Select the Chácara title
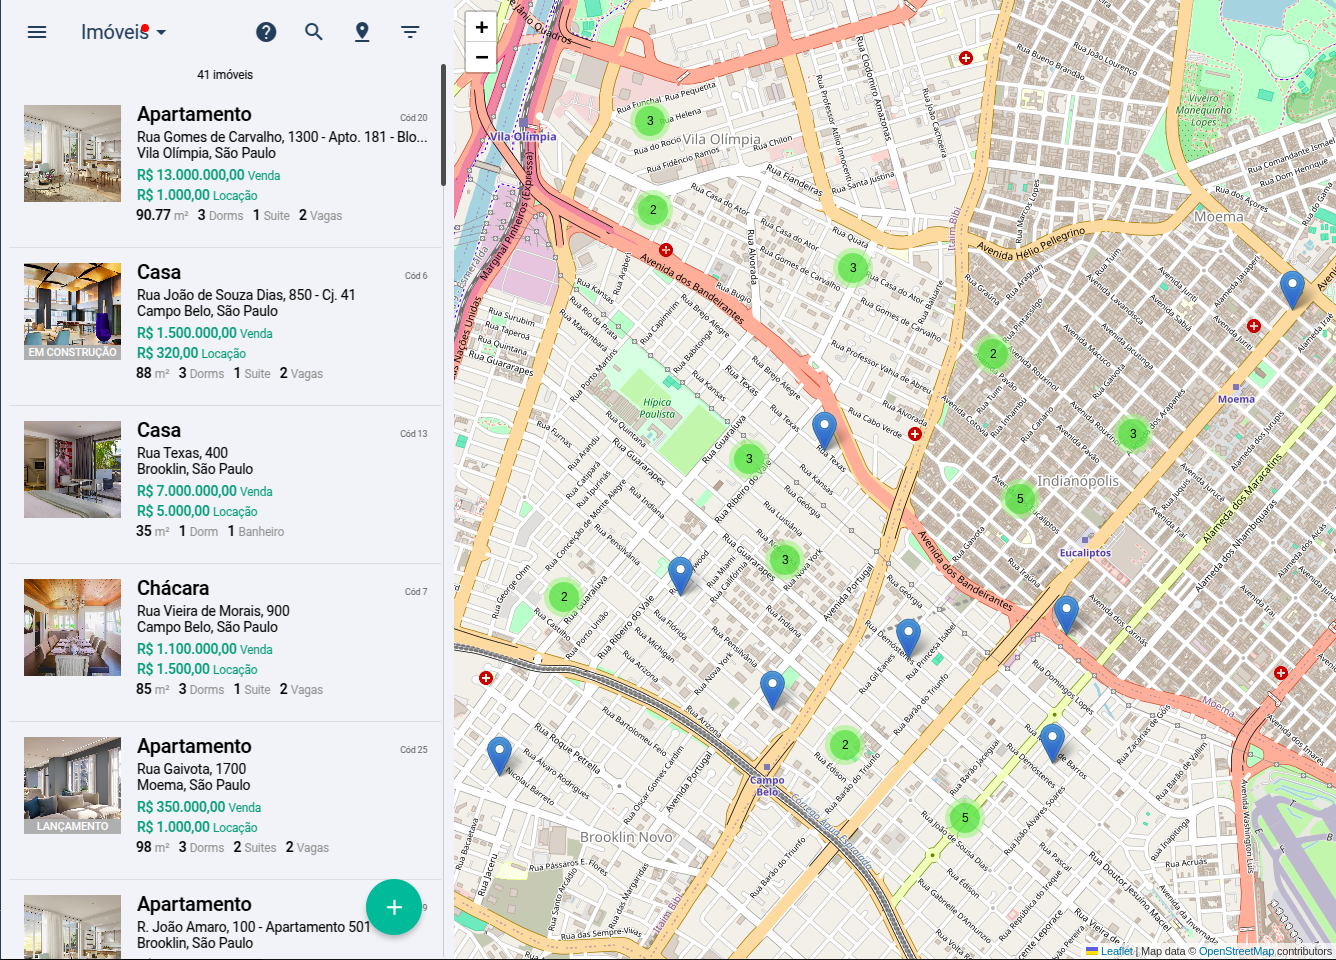1336x960 pixels. [173, 588]
